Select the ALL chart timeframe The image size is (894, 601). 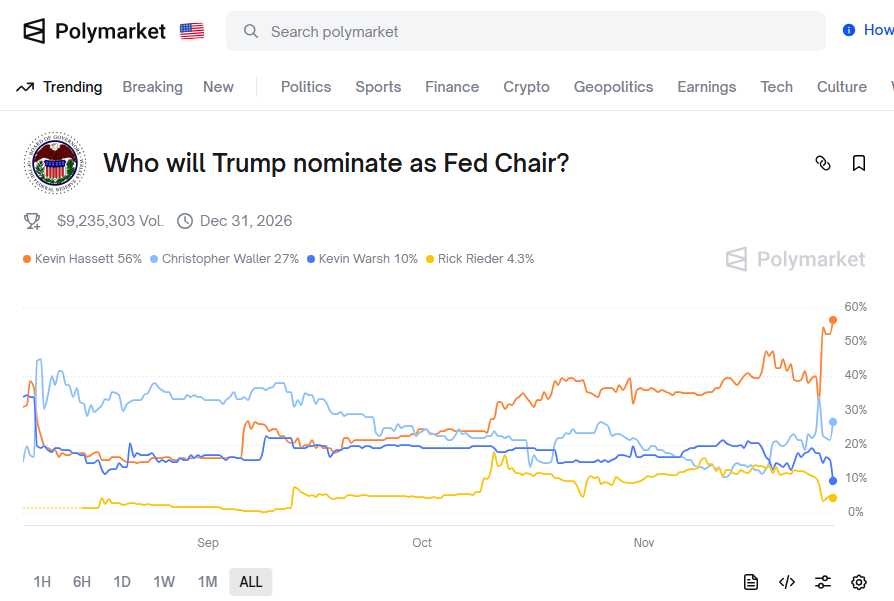250,581
